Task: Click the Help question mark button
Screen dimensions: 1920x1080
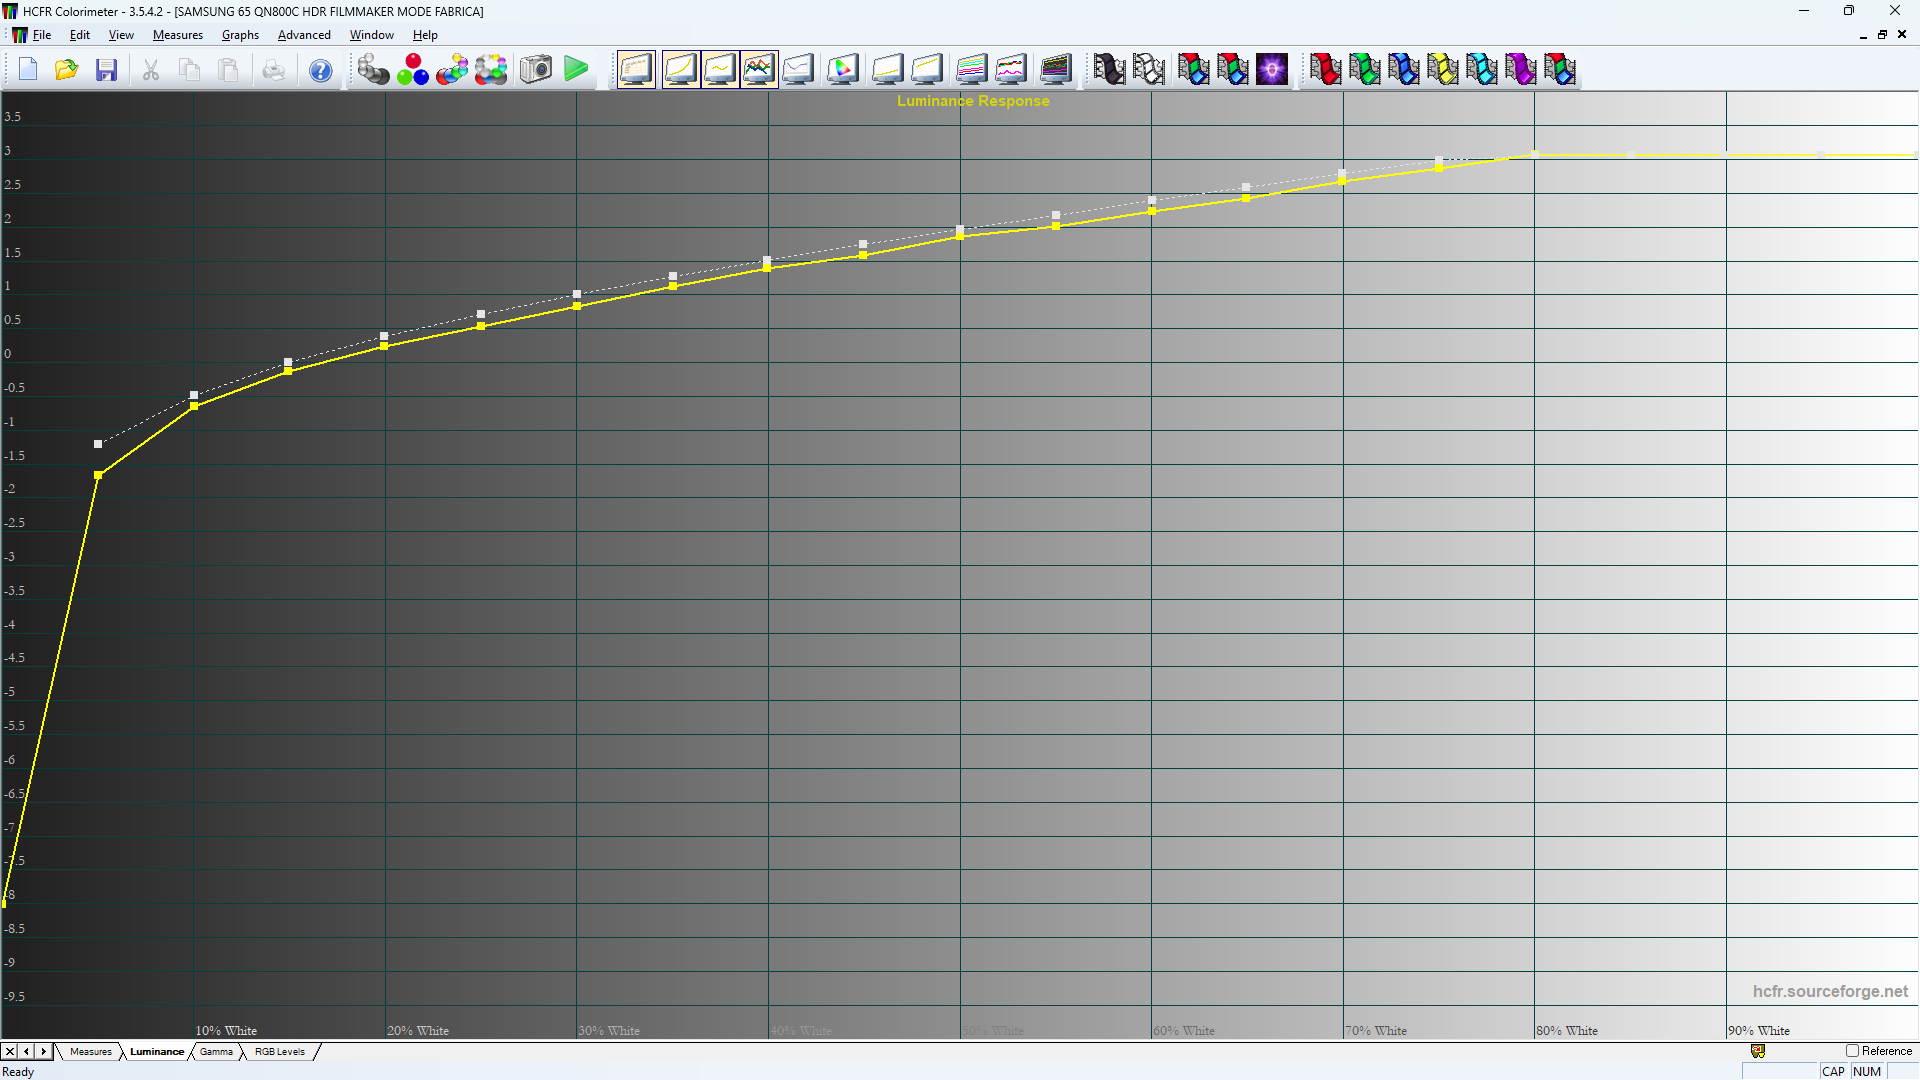Action: click(320, 69)
